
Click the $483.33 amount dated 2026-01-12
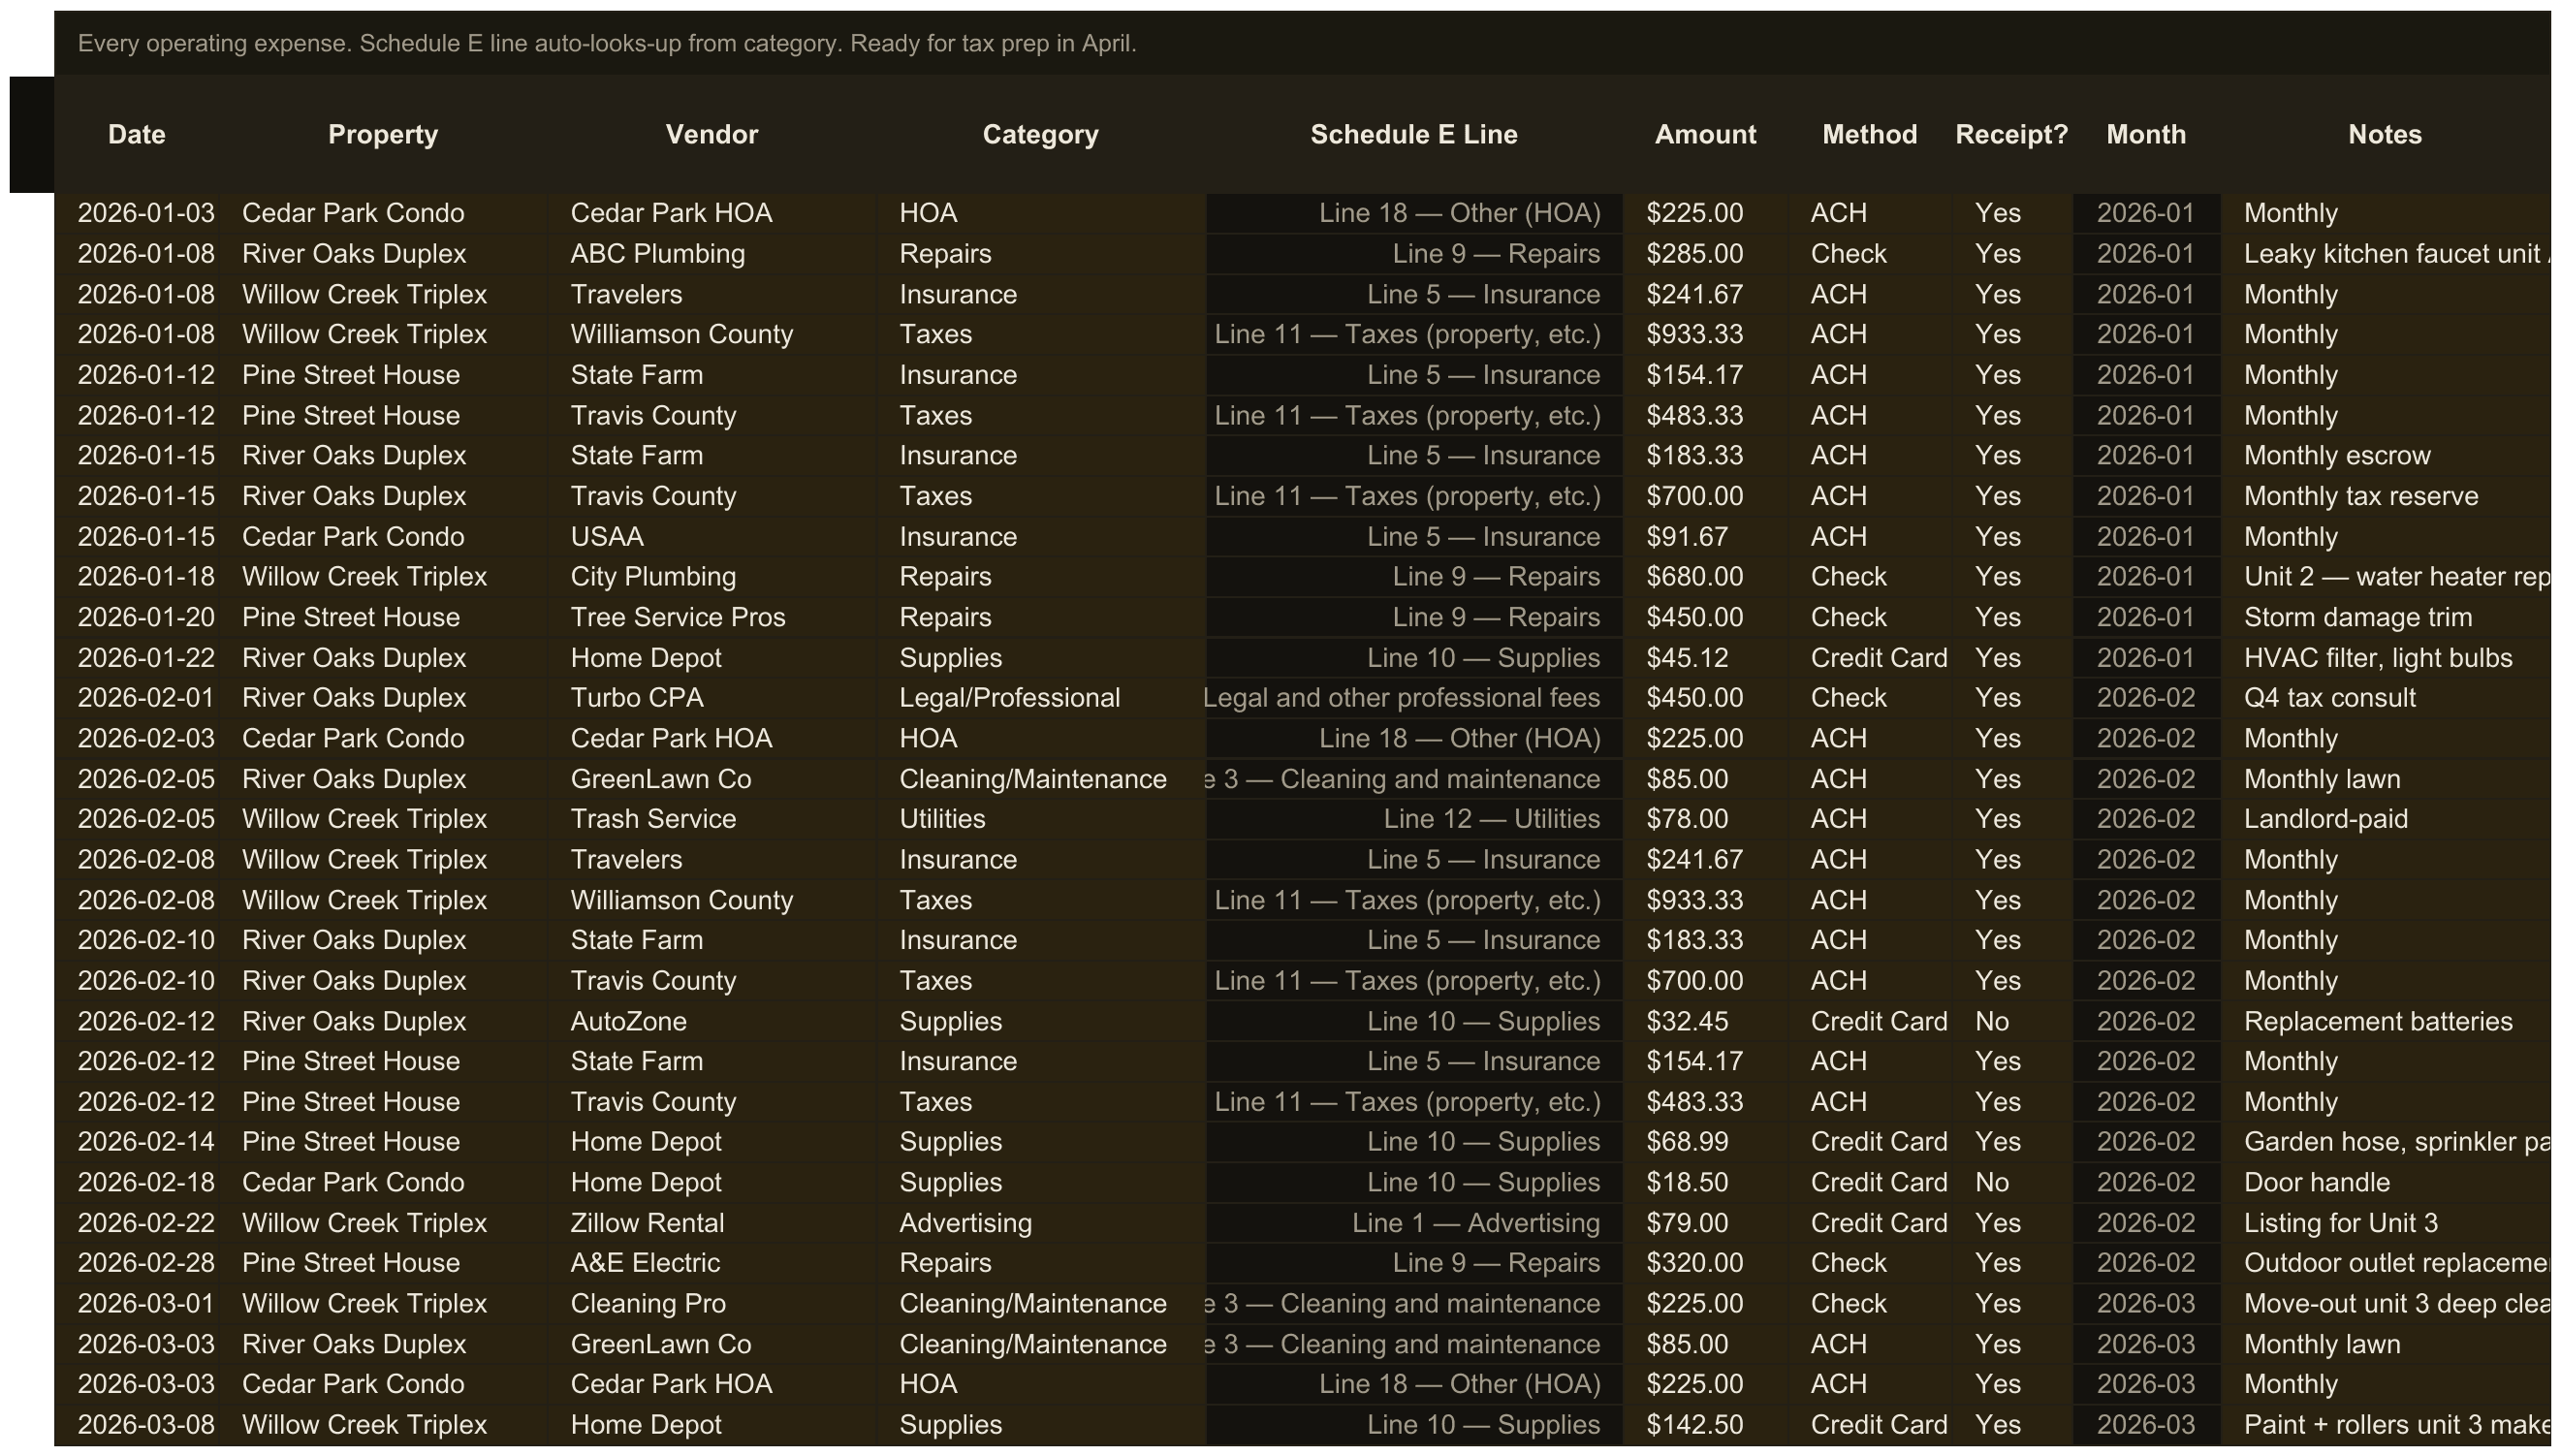[1705, 415]
